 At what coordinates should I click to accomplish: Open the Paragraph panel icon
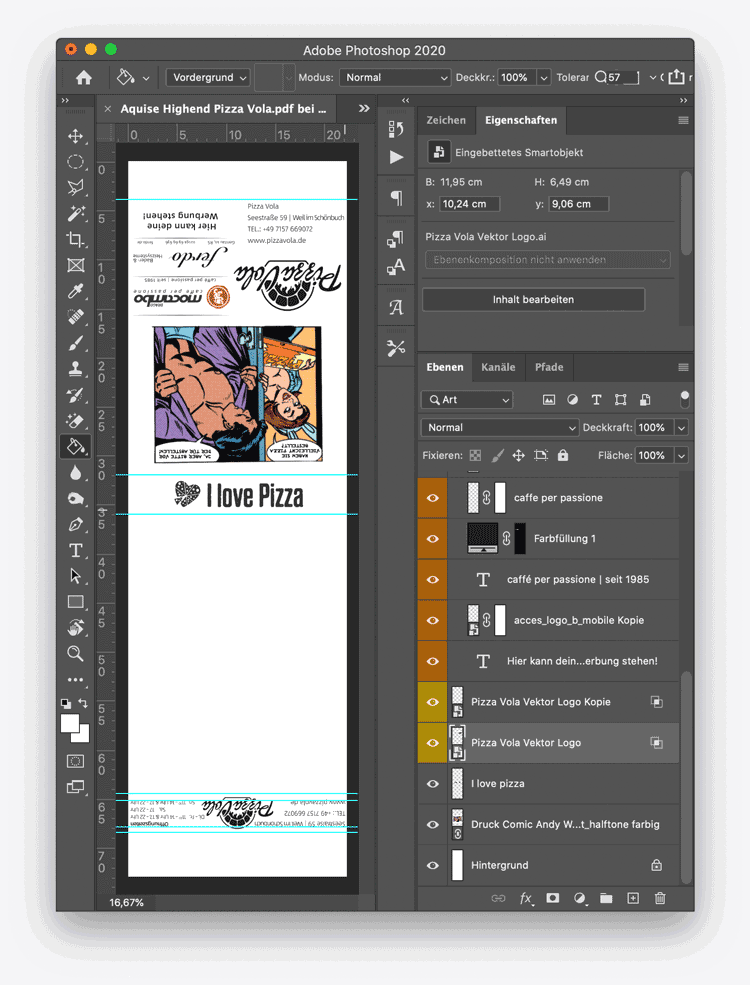click(x=396, y=198)
